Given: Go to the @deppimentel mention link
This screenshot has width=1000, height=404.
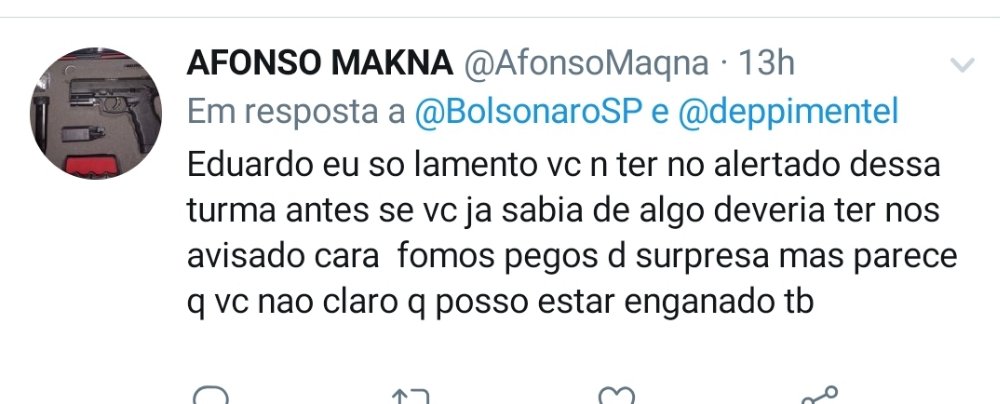Looking at the screenshot, I should 788,112.
